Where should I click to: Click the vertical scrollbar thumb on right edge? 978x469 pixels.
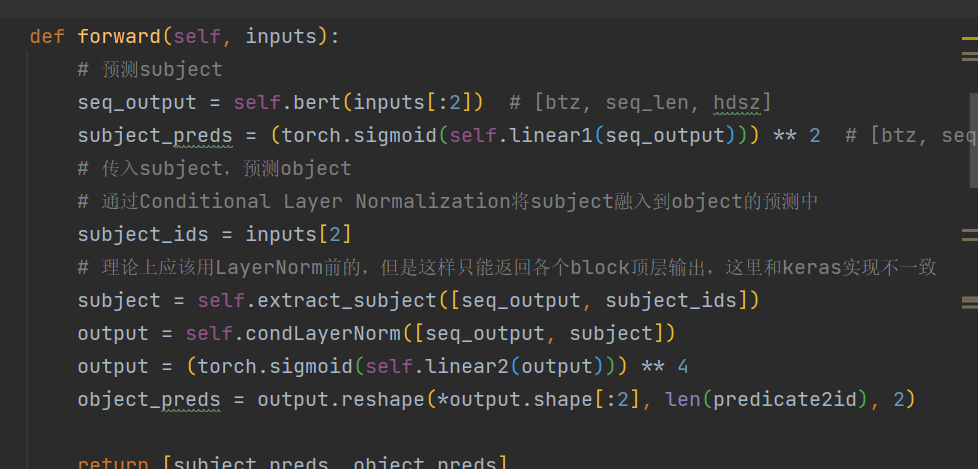(974, 140)
